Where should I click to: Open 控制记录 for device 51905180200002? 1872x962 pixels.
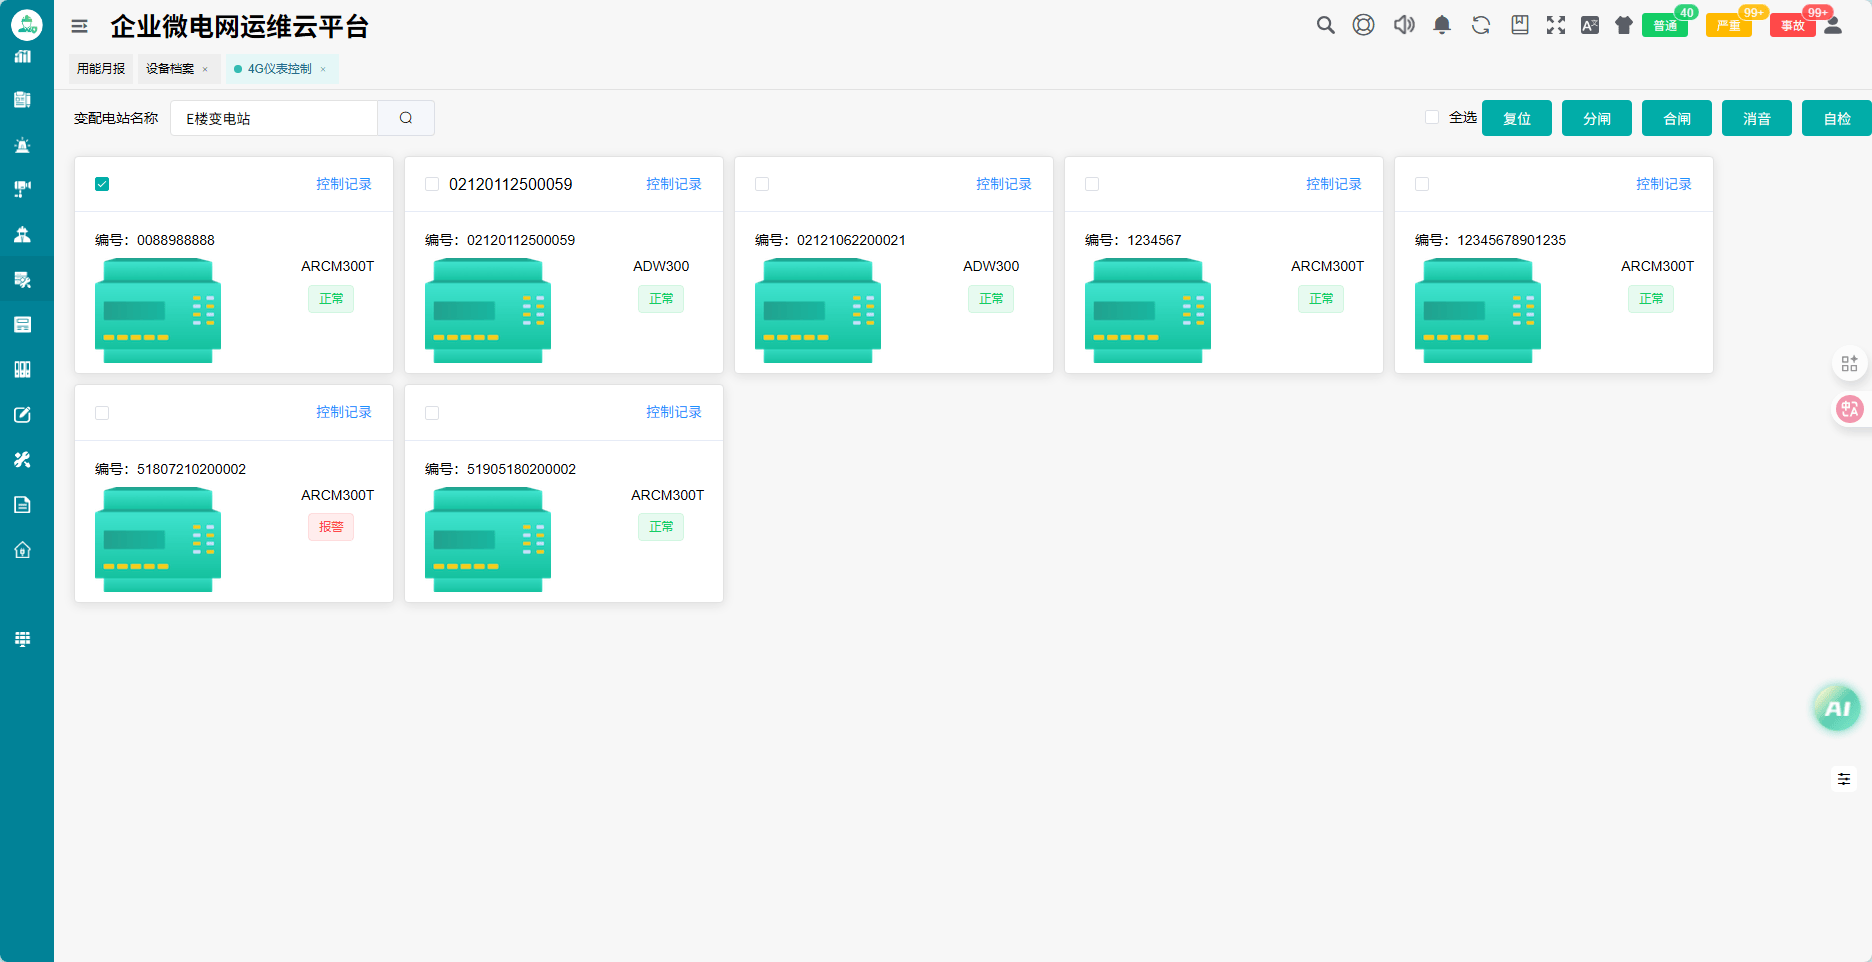click(674, 412)
